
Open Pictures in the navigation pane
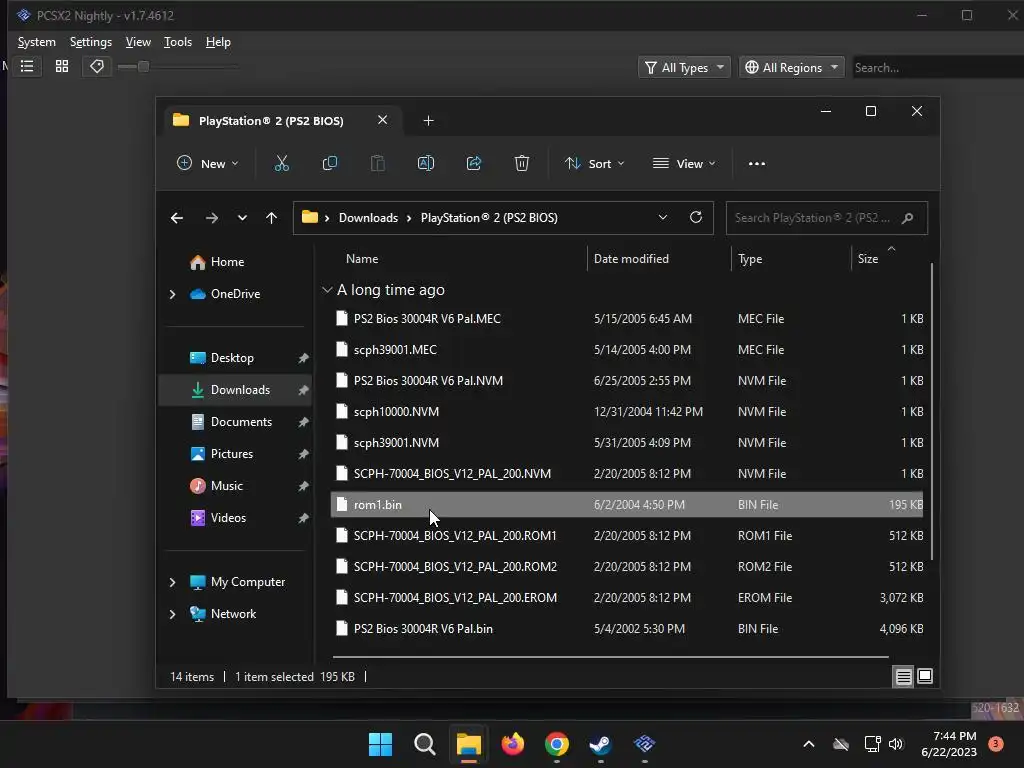[231, 454]
